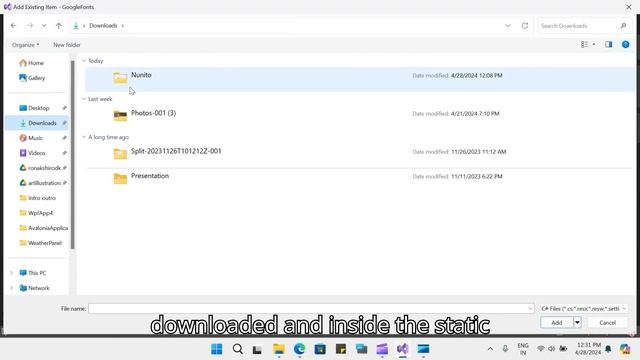Switch to Visual Studio in the taskbar
Image resolution: width=640 pixels, height=360 pixels.
tap(402, 349)
